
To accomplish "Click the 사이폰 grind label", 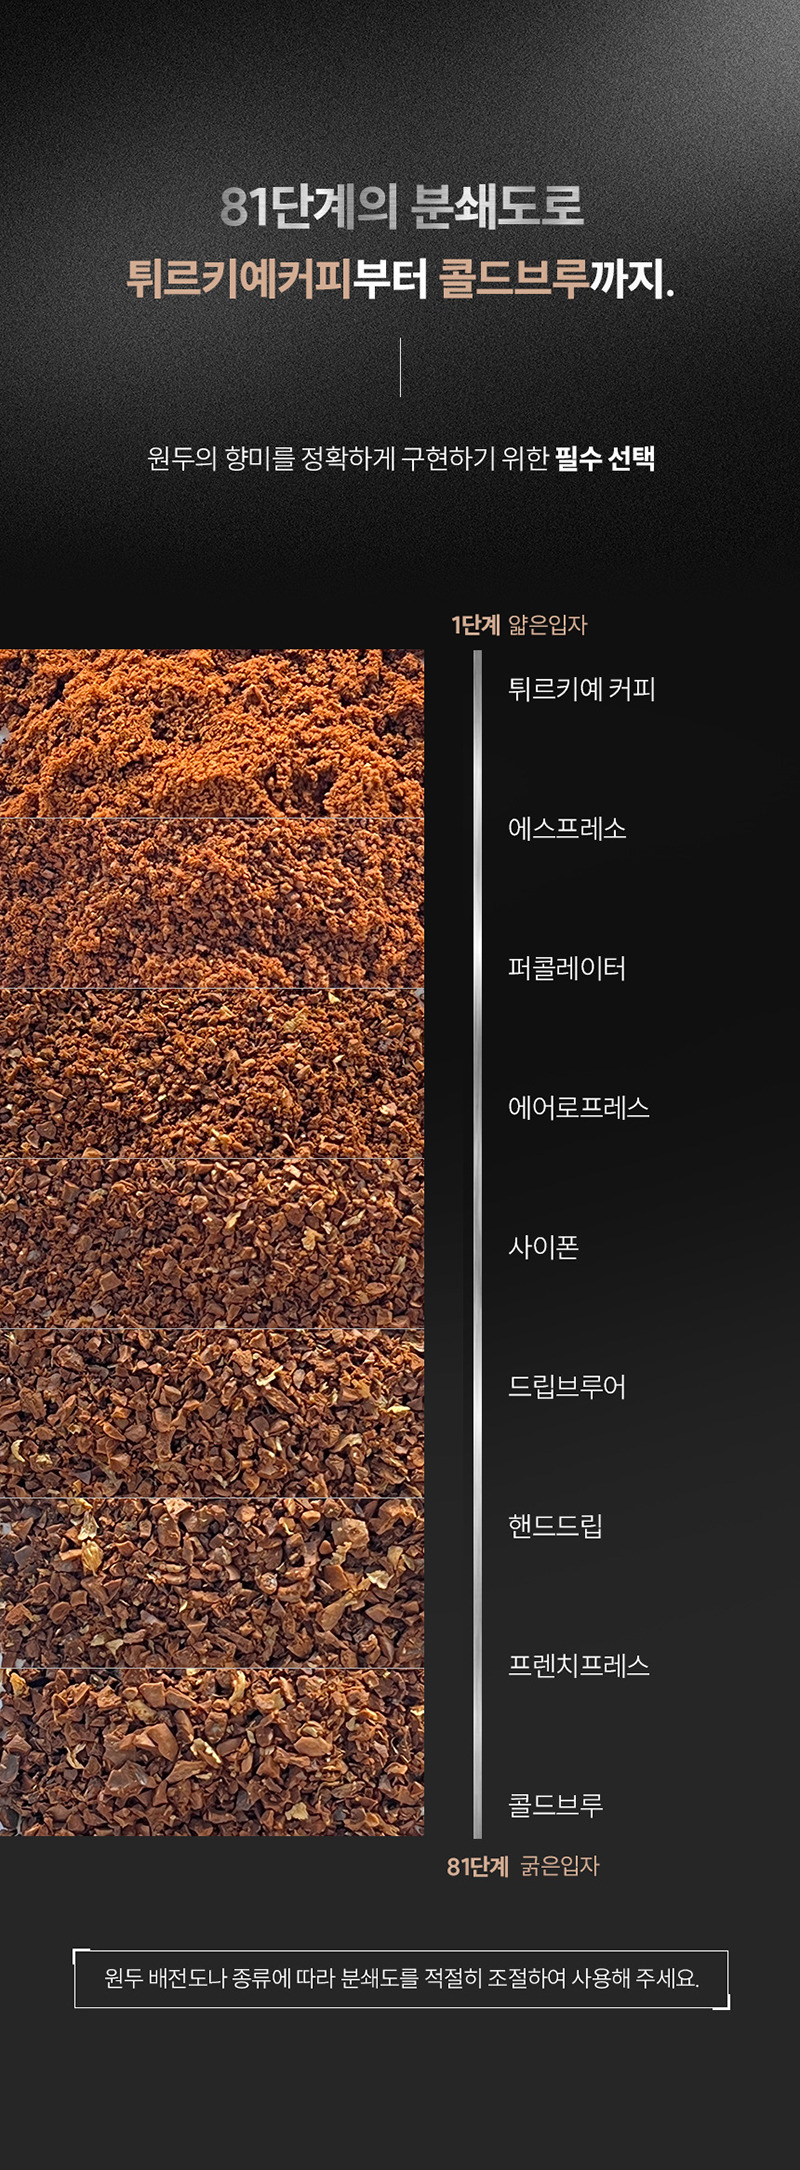I will pos(543,1247).
